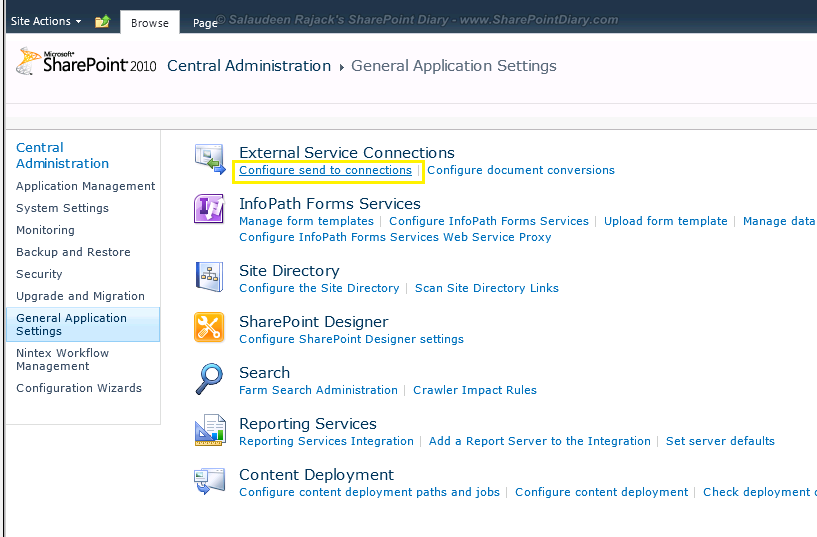This screenshot has height=537, width=817.
Task: Open Farm Search Administration link
Action: (318, 390)
